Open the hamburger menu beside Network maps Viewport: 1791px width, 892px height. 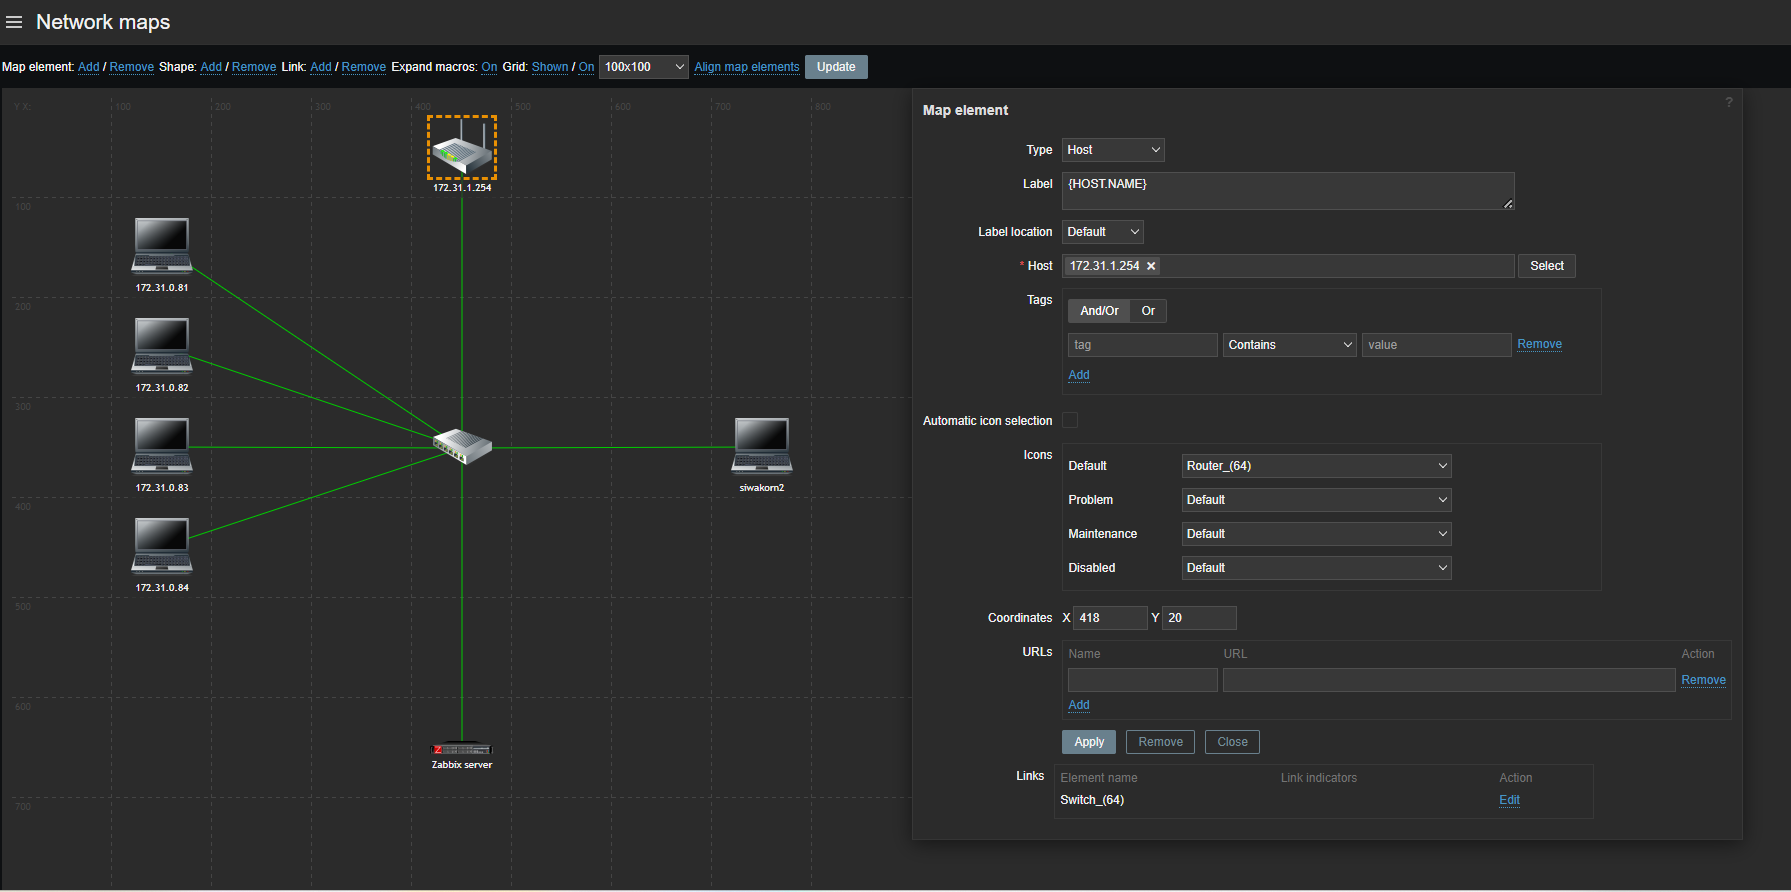point(14,22)
